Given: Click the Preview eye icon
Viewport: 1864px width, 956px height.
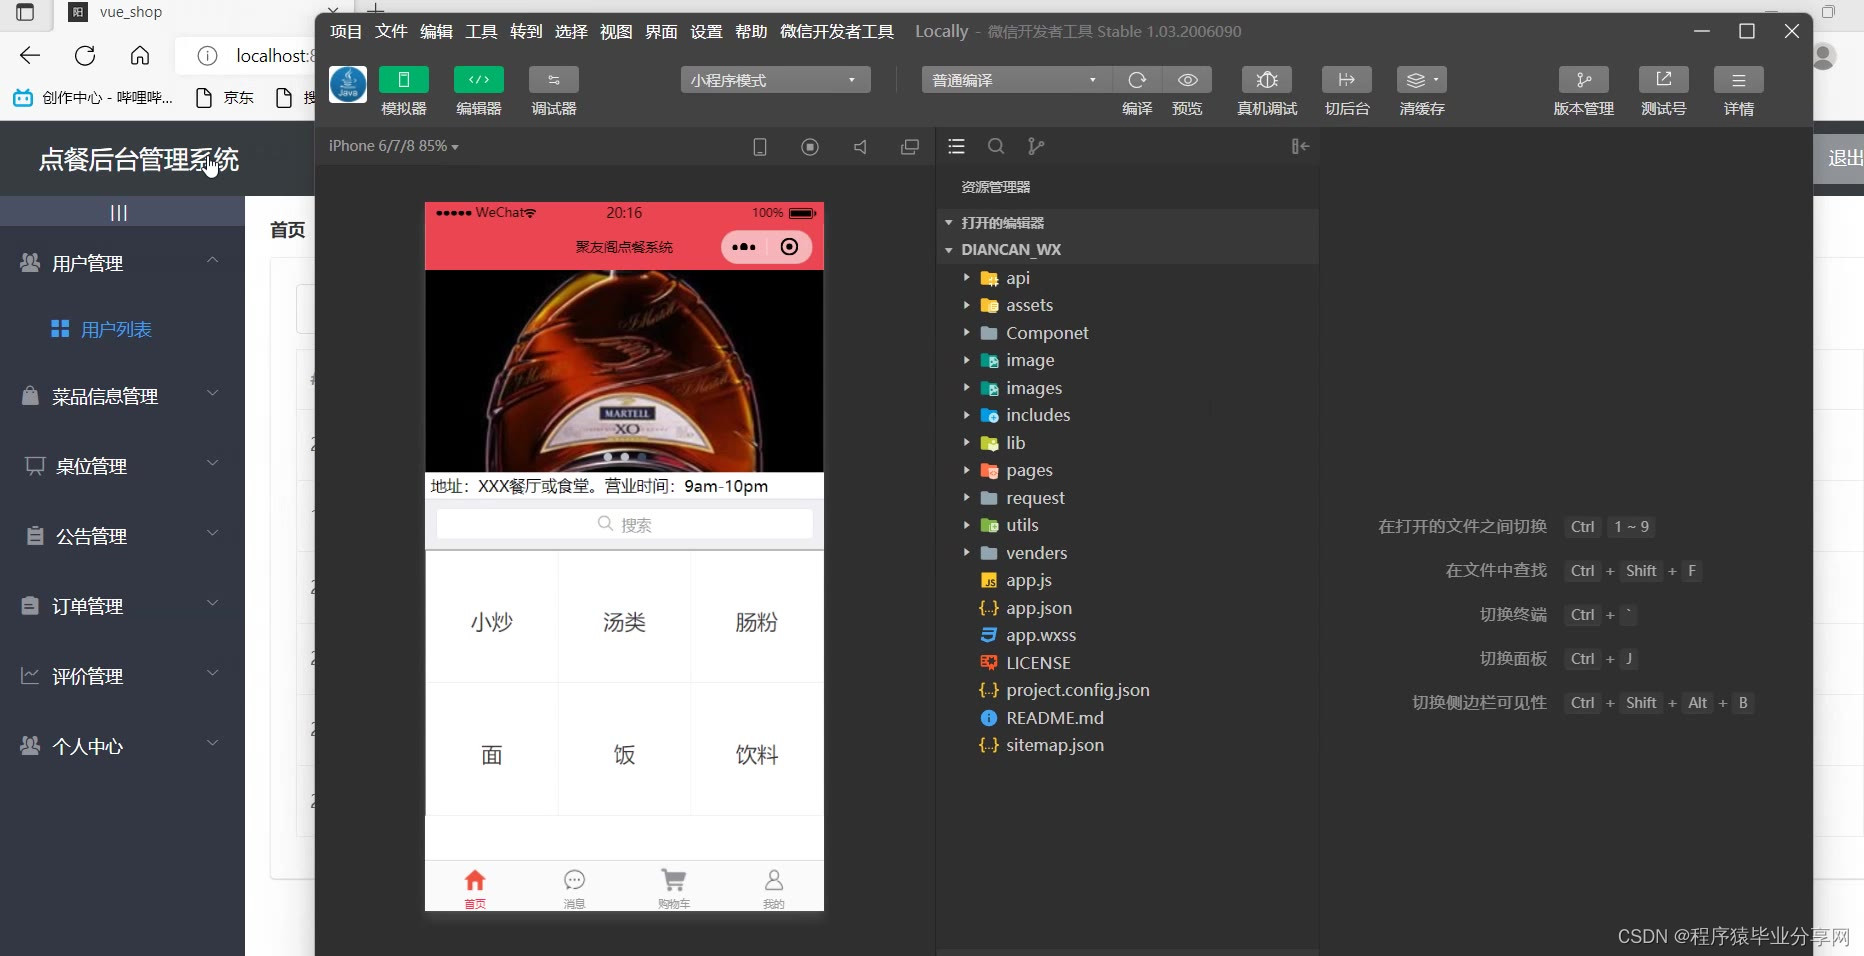Looking at the screenshot, I should tap(1188, 80).
